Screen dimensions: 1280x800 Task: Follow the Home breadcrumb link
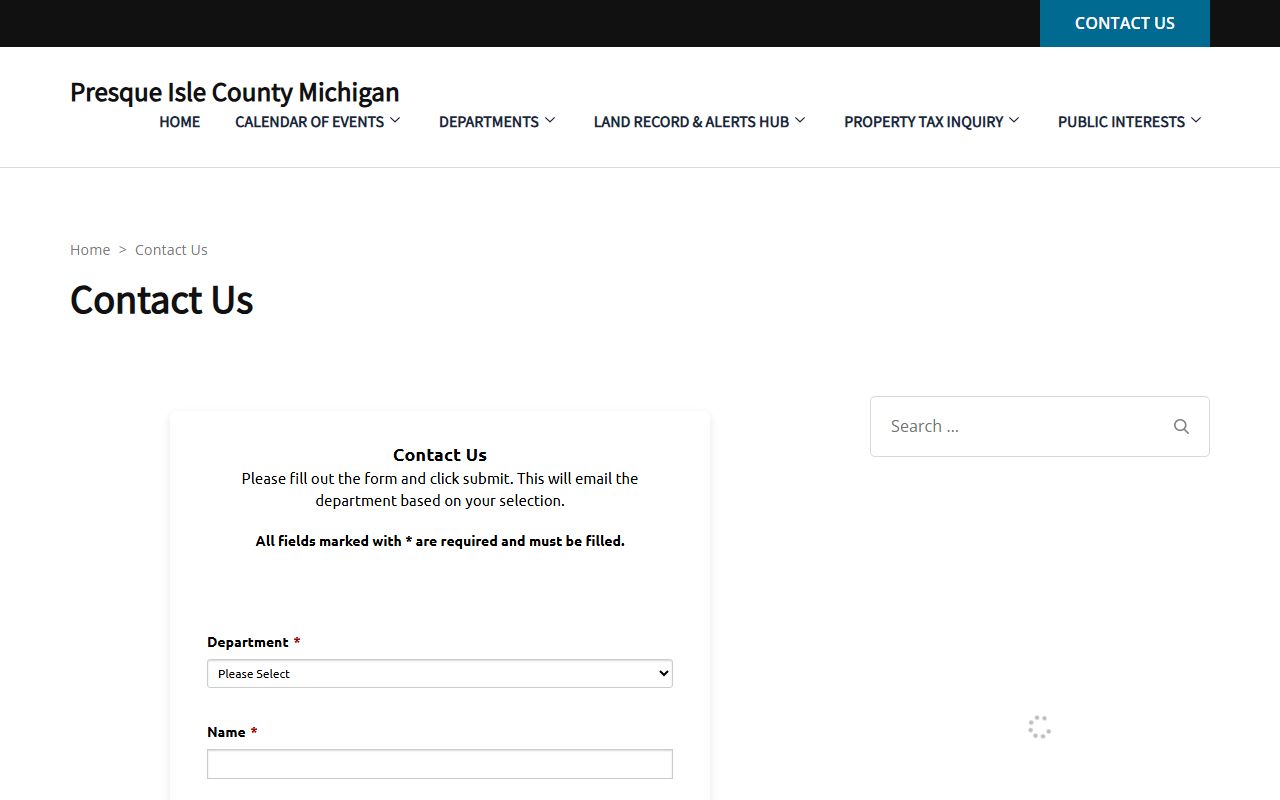[90, 250]
